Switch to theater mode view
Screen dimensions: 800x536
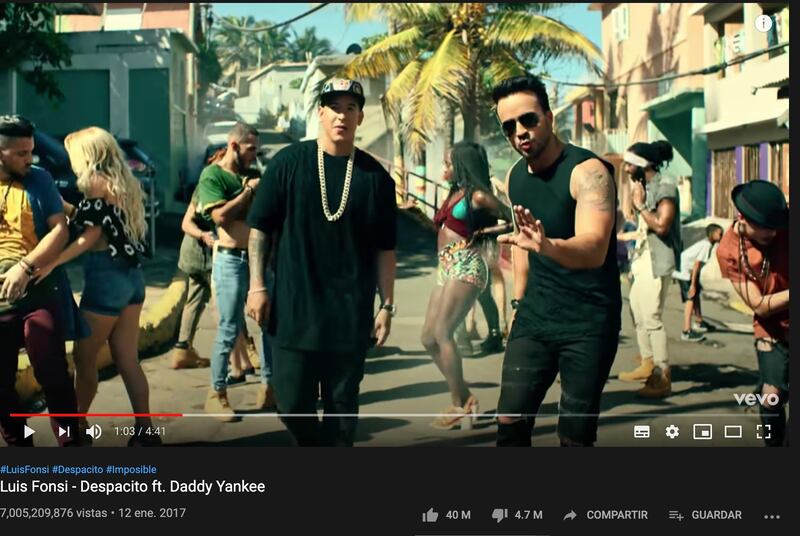coord(733,431)
